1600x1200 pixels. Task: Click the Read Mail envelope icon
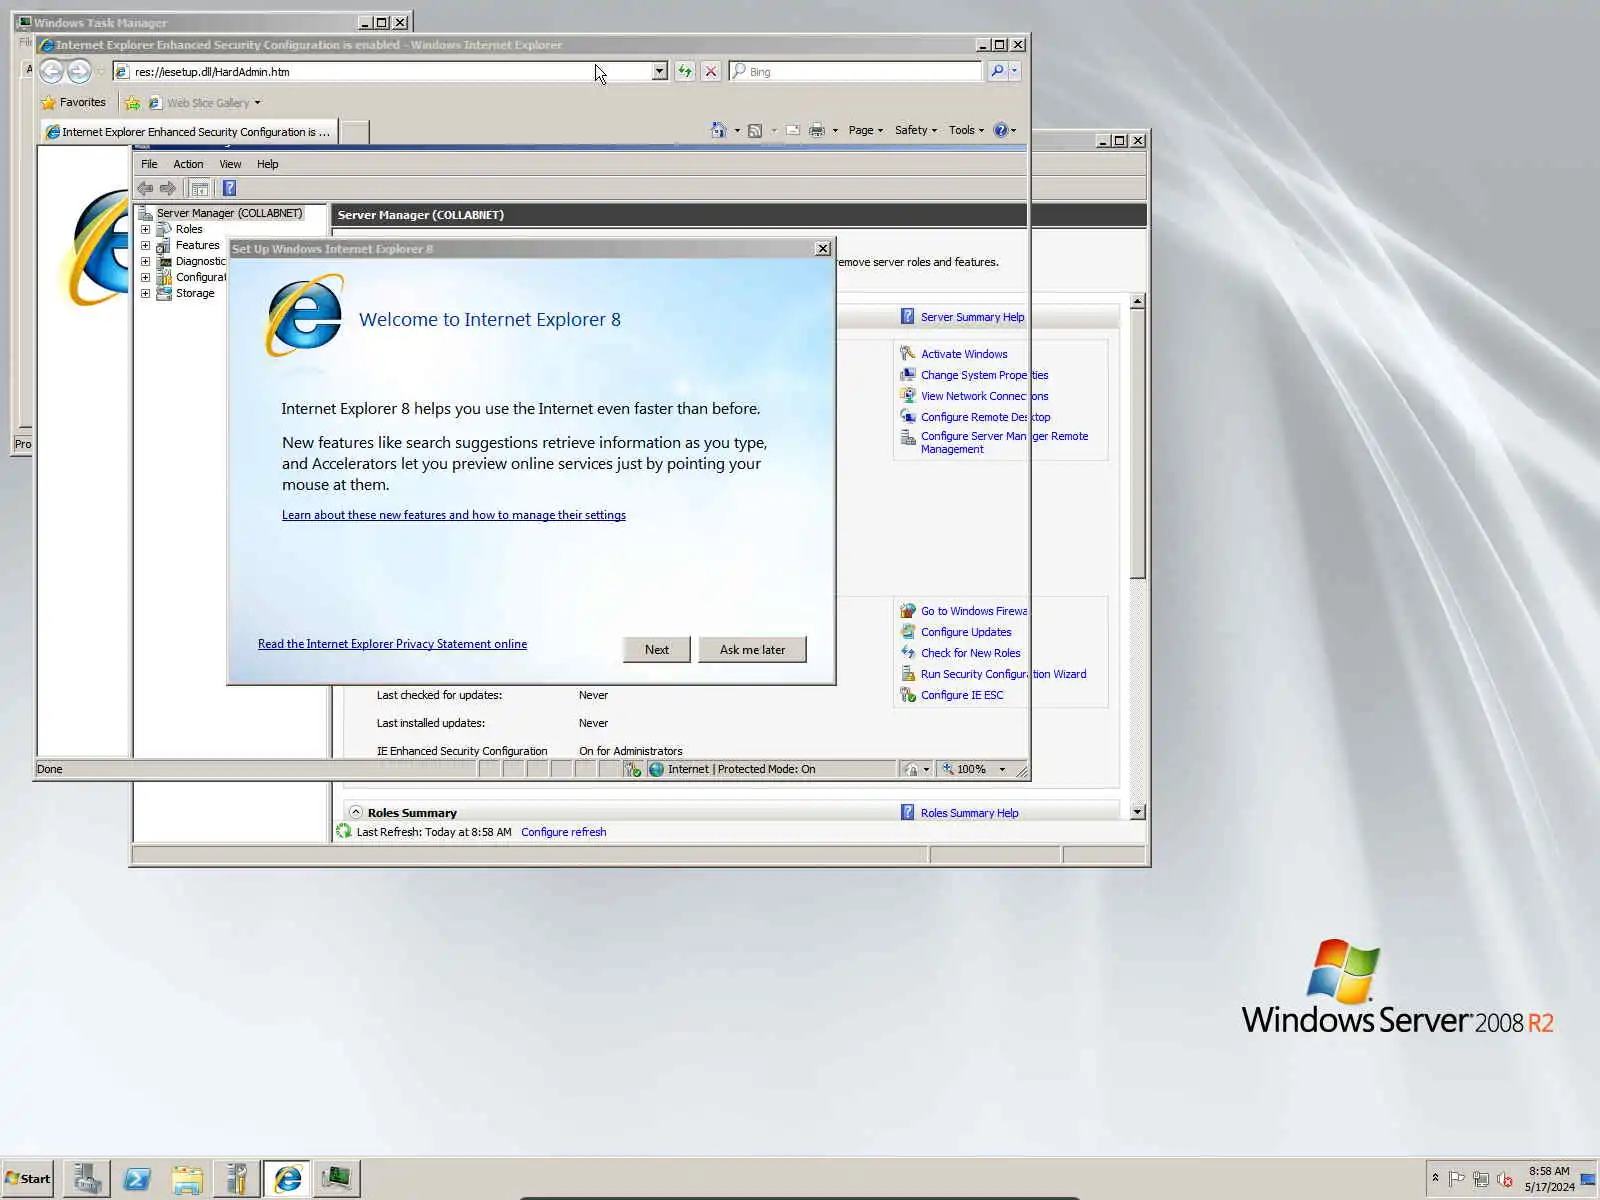point(792,130)
